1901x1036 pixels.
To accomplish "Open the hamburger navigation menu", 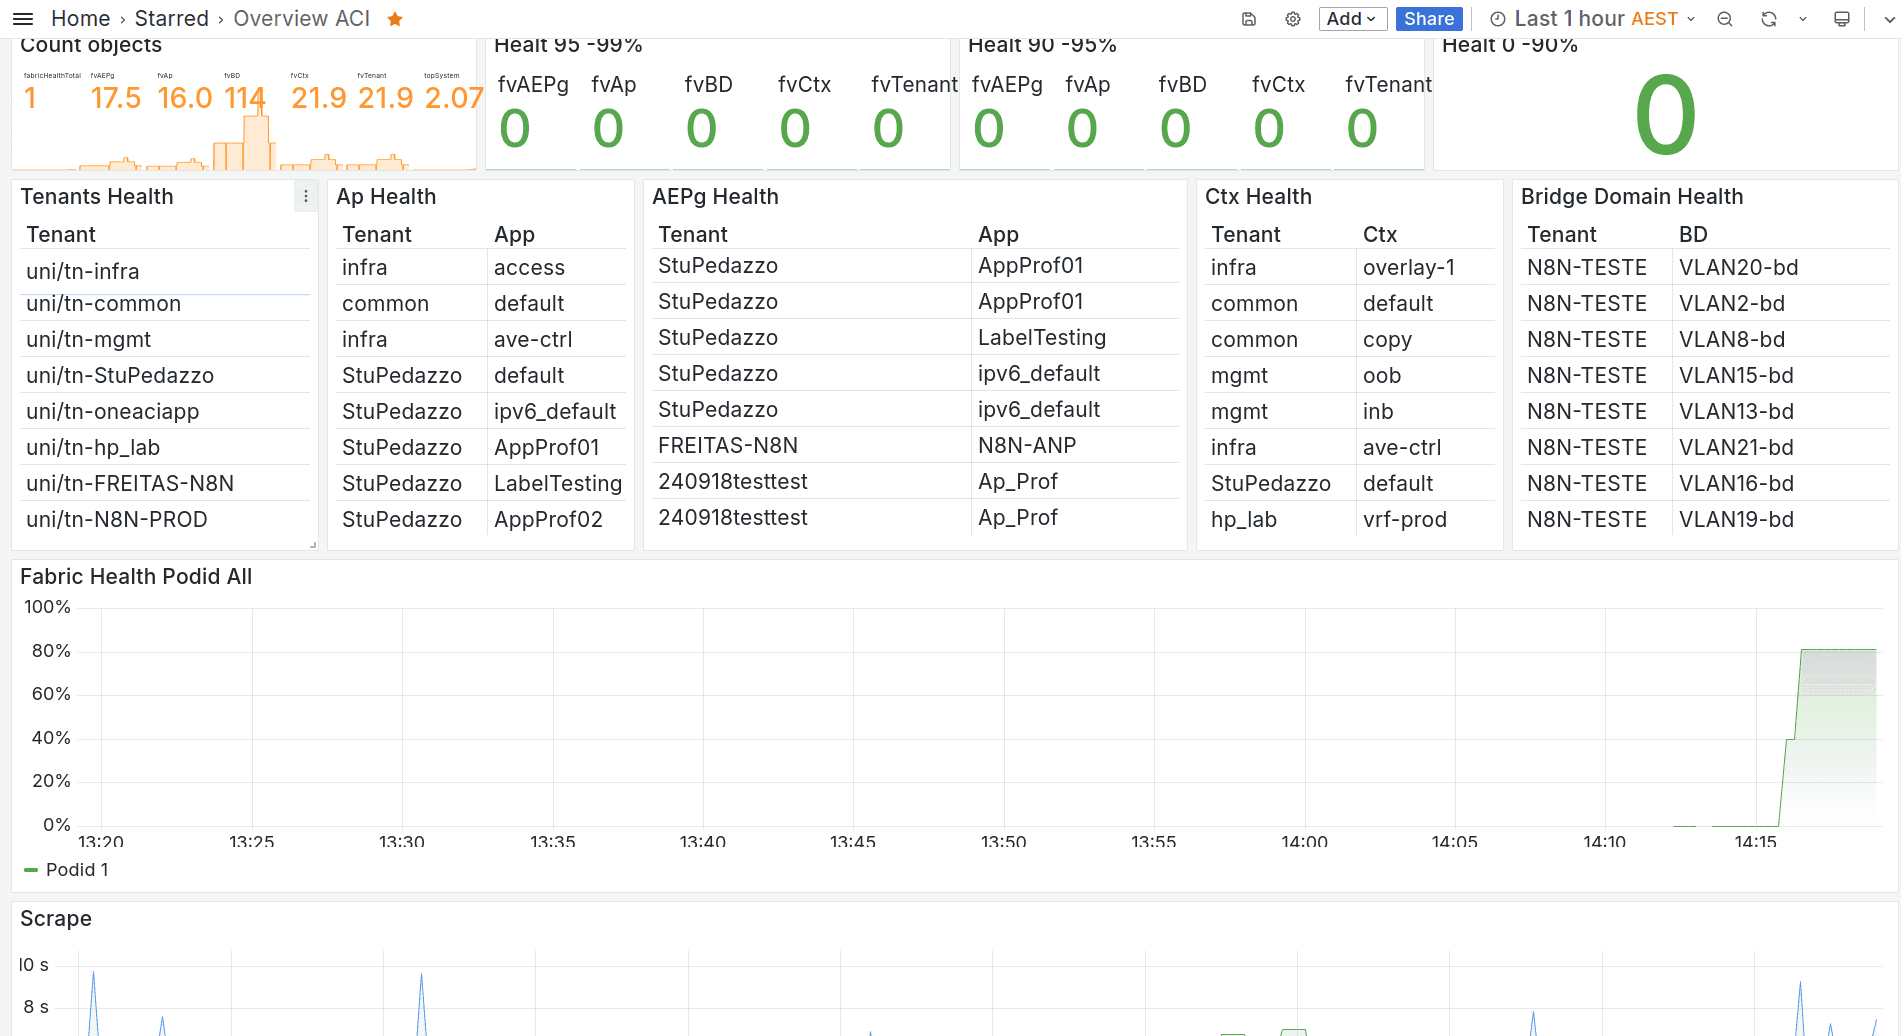I will (x=23, y=19).
